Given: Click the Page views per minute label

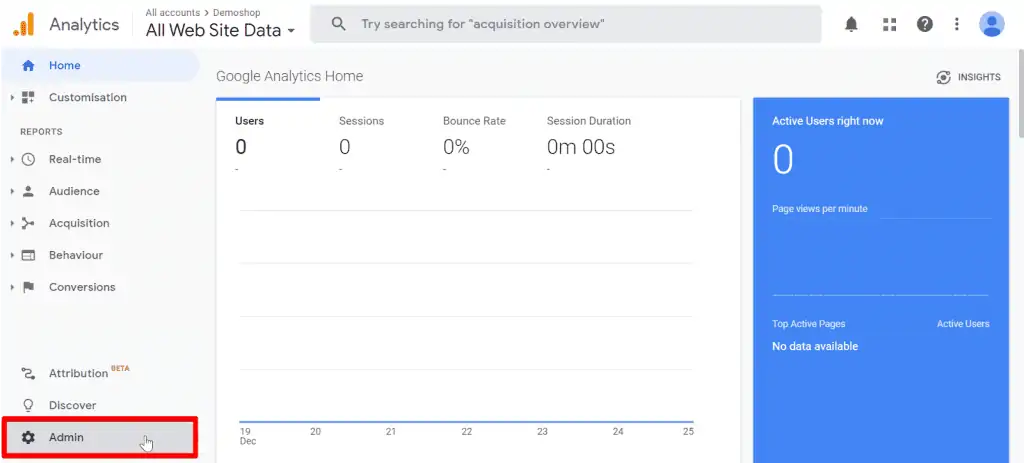Looking at the screenshot, I should click(x=820, y=209).
